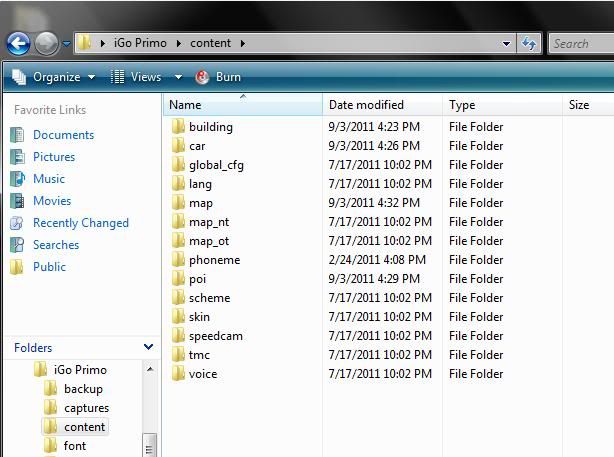Collapse the Folders pane chevron
This screenshot has height=457, width=614.
148,347
